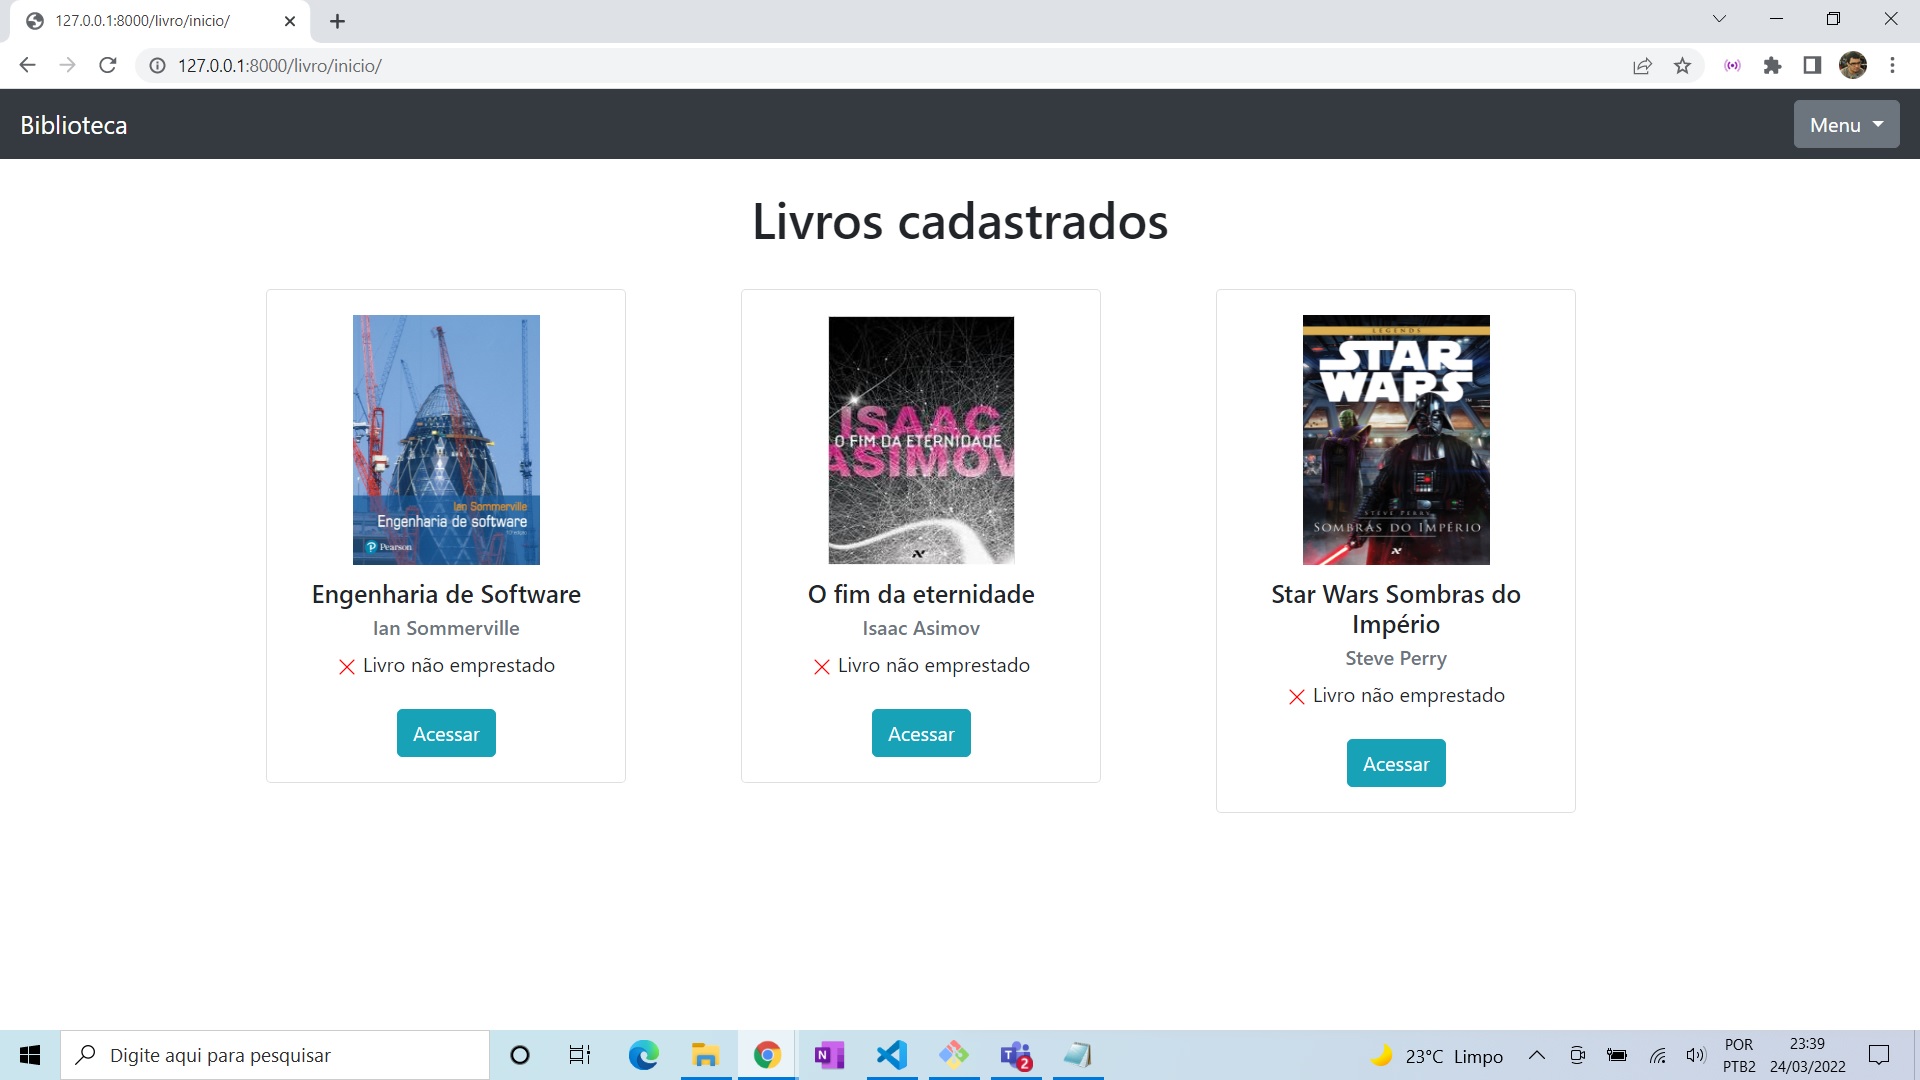Open the Biblioteca home link
The width and height of the screenshot is (1920, 1080).
pos(73,124)
